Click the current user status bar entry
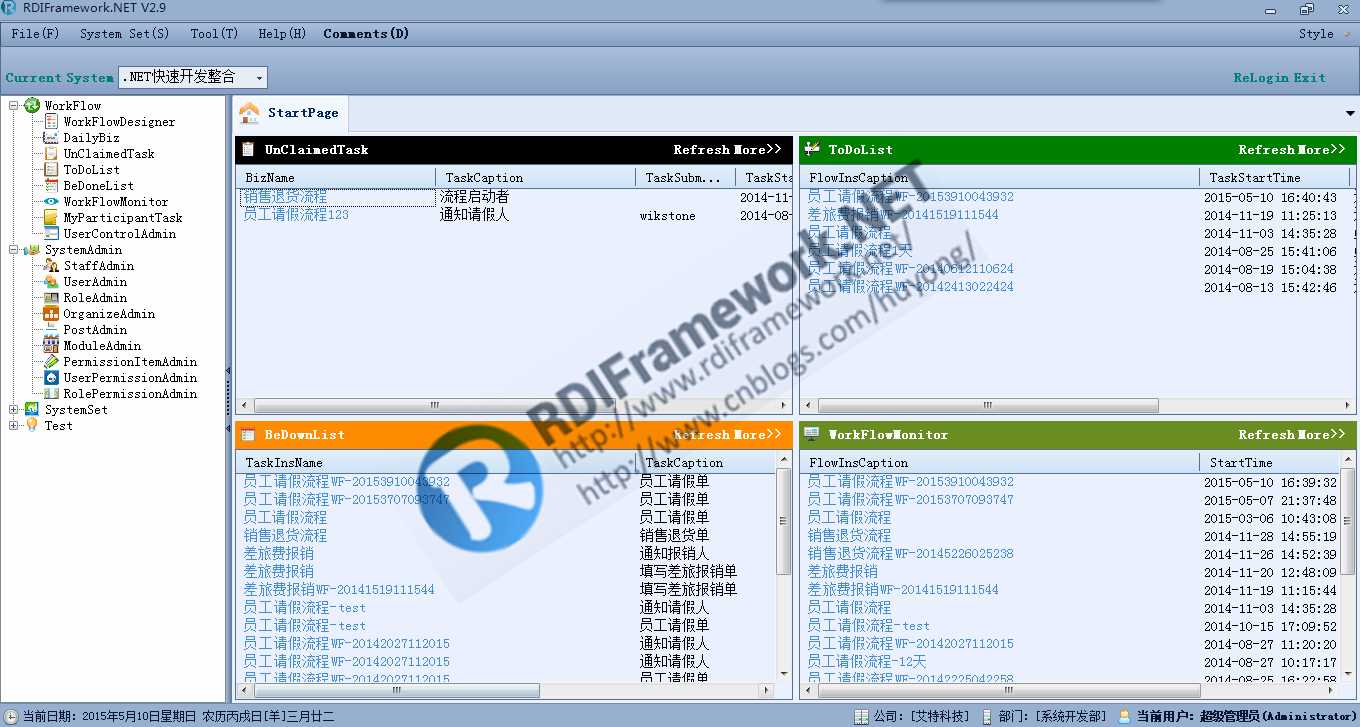 click(x=1237, y=716)
